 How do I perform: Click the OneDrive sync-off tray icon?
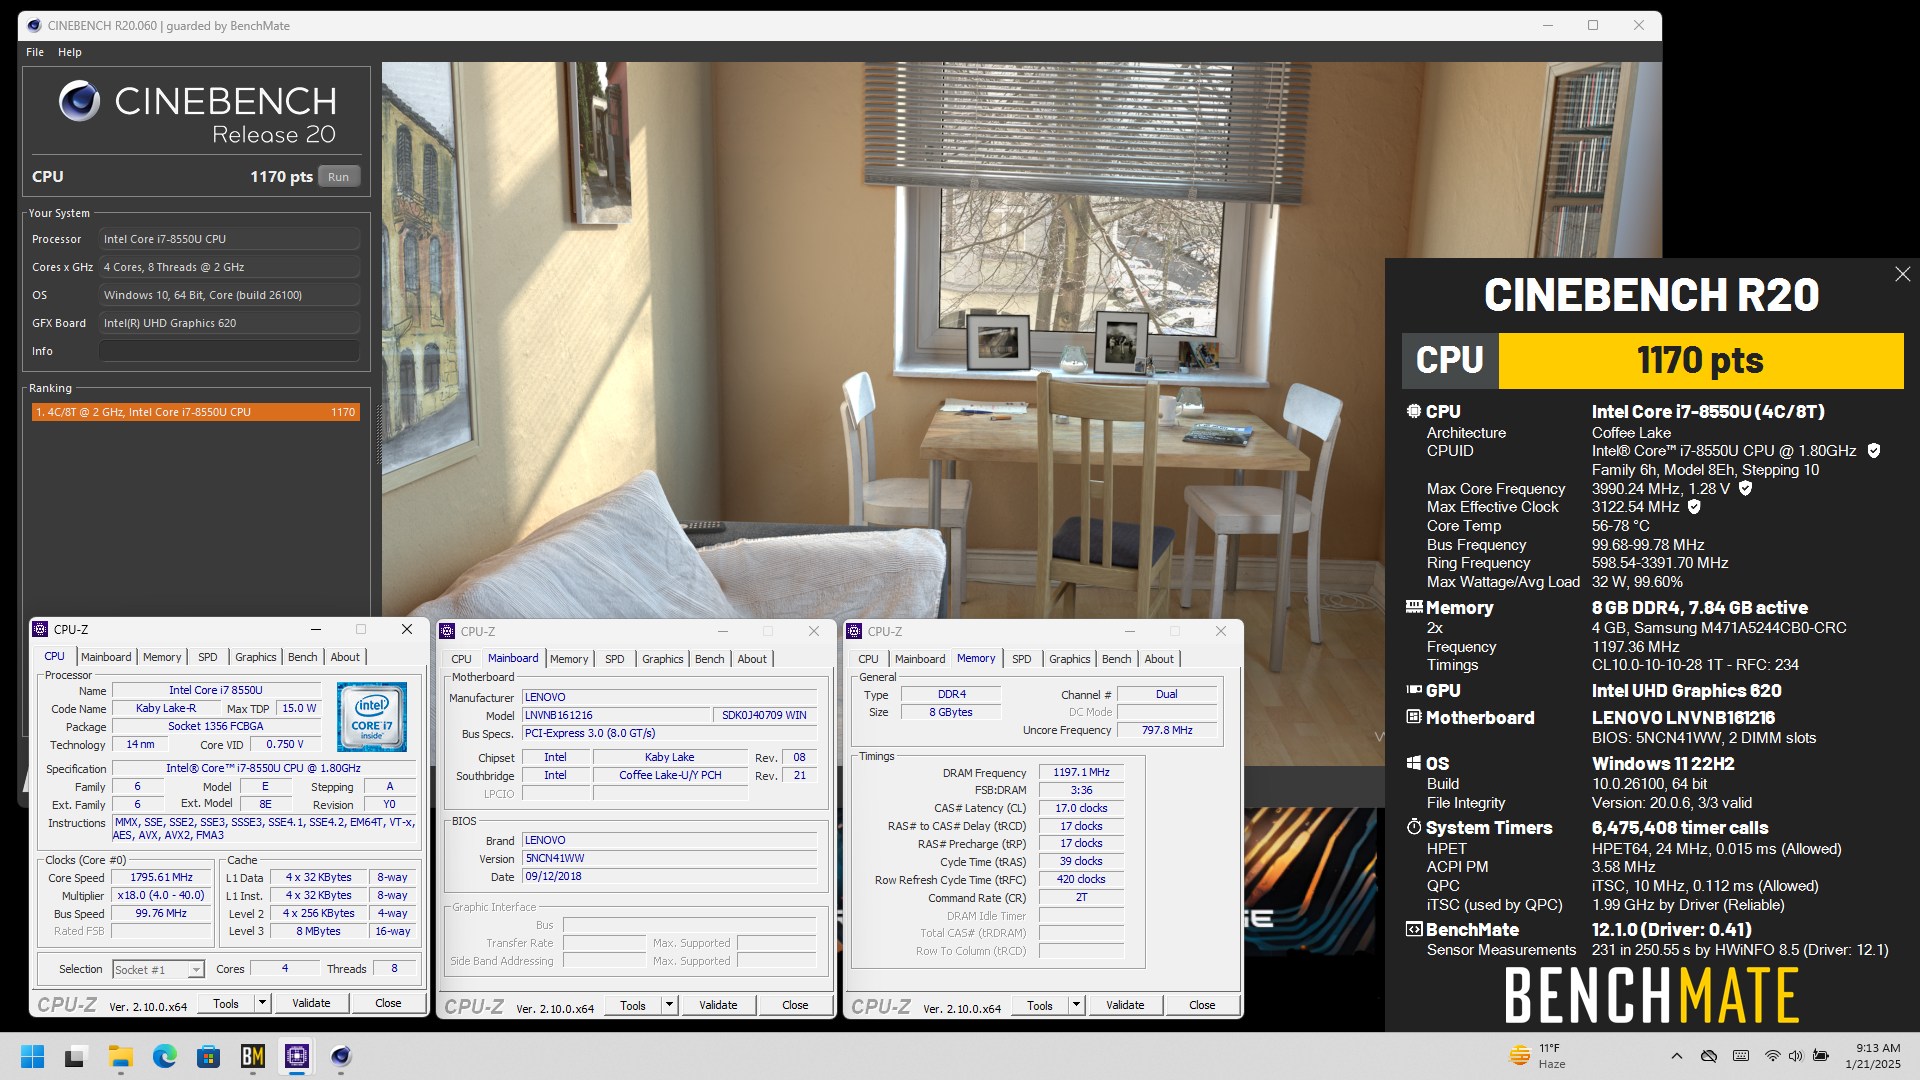point(1709,1056)
